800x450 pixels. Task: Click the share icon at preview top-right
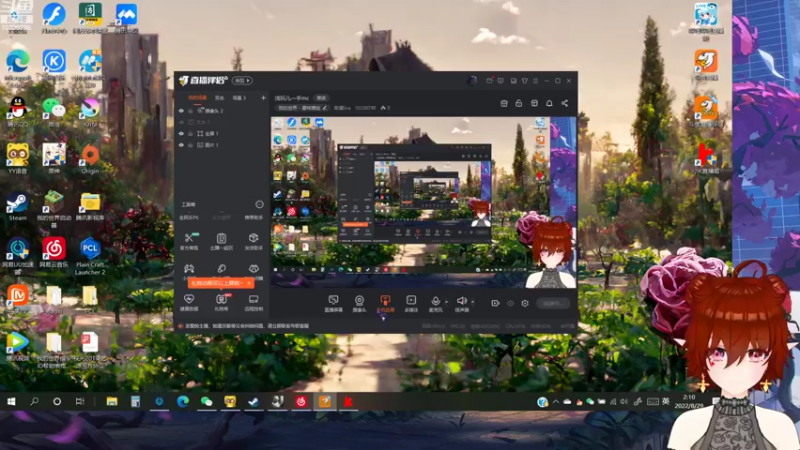pos(565,103)
